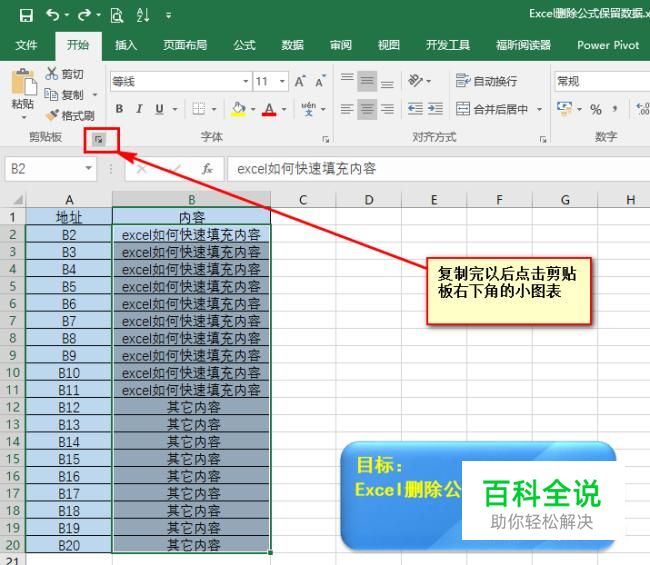This screenshot has height=565, width=650.
Task: Switch to the Insert (插入) tab
Action: [126, 45]
